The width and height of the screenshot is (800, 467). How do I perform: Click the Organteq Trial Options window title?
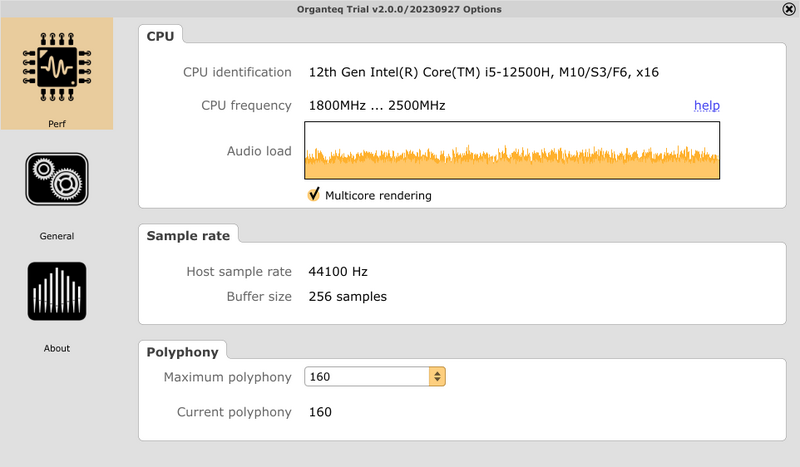(x=399, y=9)
